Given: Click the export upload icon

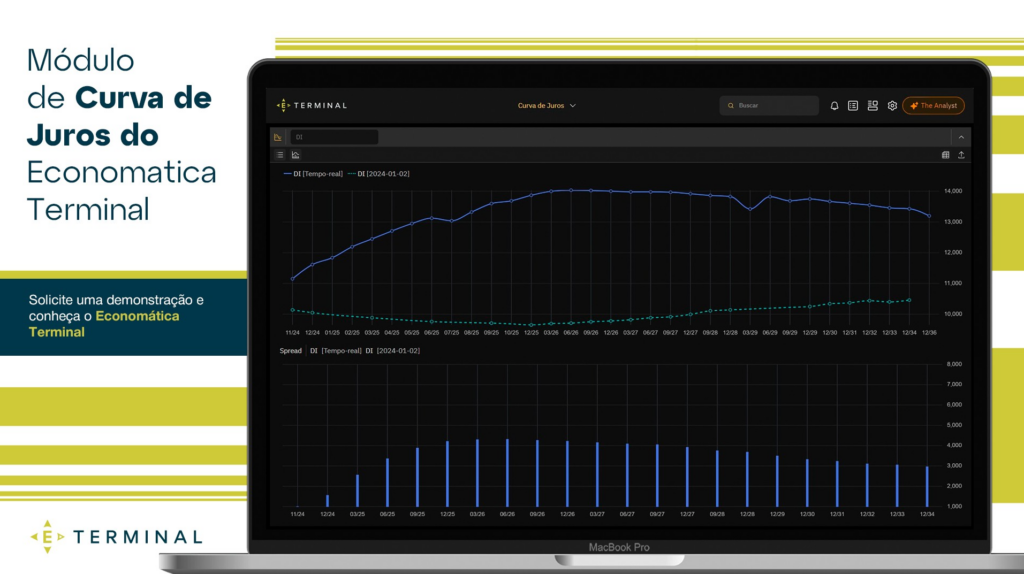Looking at the screenshot, I should pyautogui.click(x=961, y=155).
